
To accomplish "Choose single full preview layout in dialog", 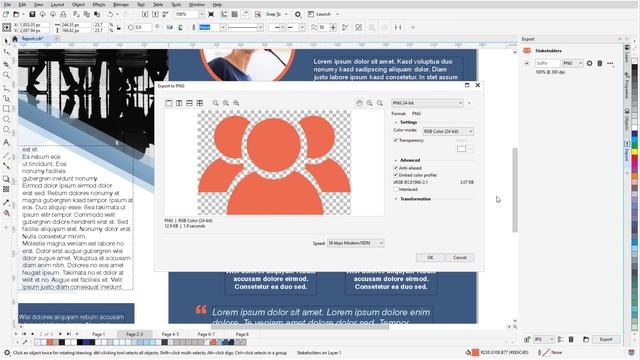I will point(169,103).
